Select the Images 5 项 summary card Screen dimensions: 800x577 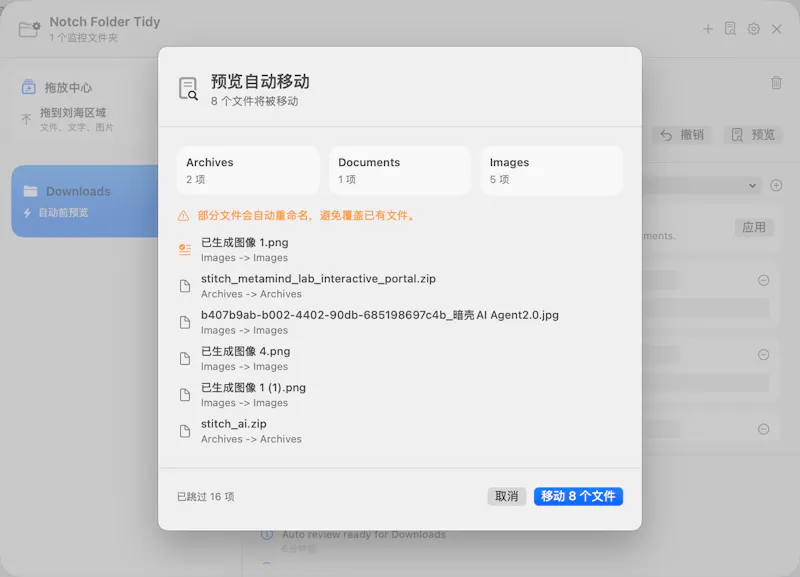pyautogui.click(x=552, y=170)
